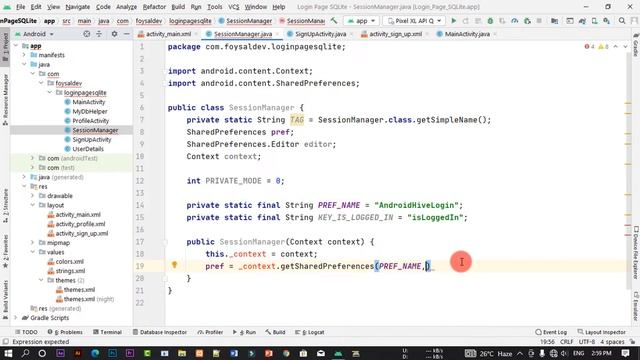Viewport: 640px width, 360px height.
Task: Switch to the activity_sign_up.xml tab
Action: click(x=395, y=34)
